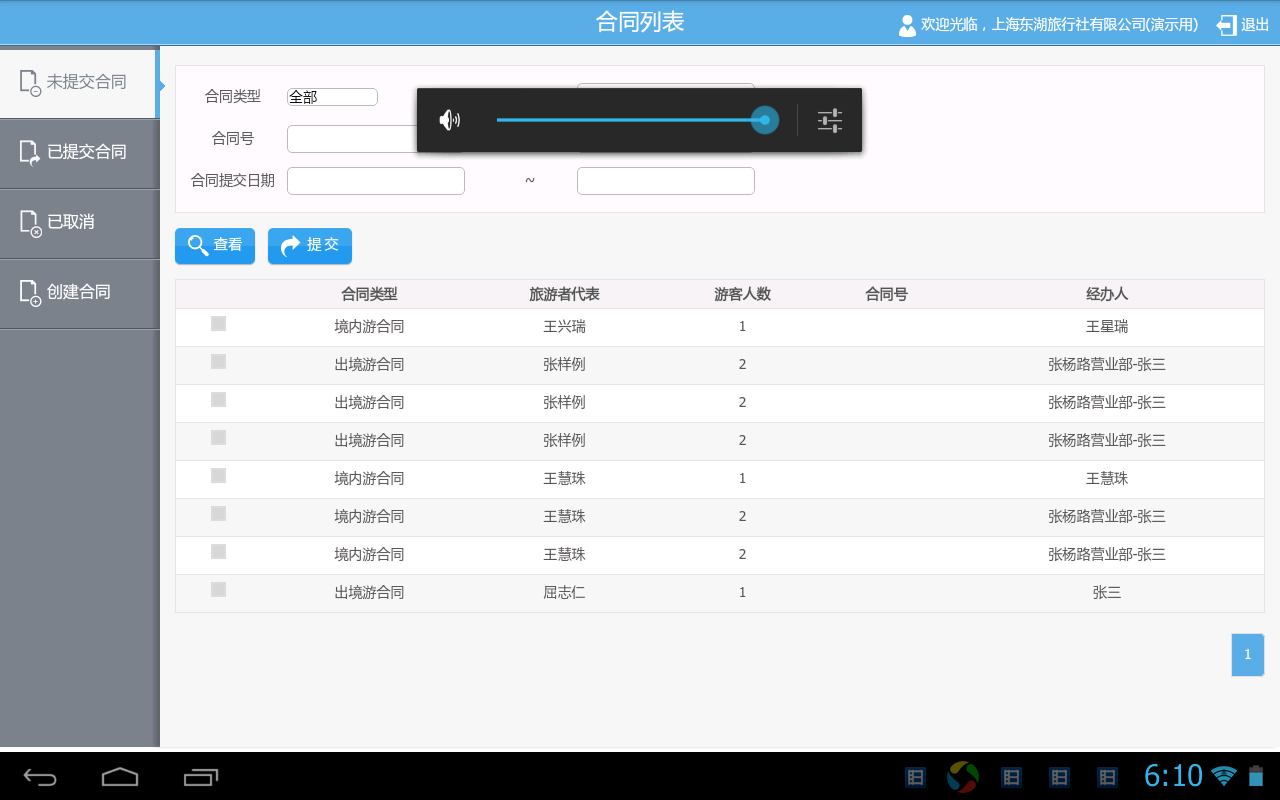The height and width of the screenshot is (800, 1280).
Task: Check the box in the second 张样例 row
Action: click(x=218, y=400)
